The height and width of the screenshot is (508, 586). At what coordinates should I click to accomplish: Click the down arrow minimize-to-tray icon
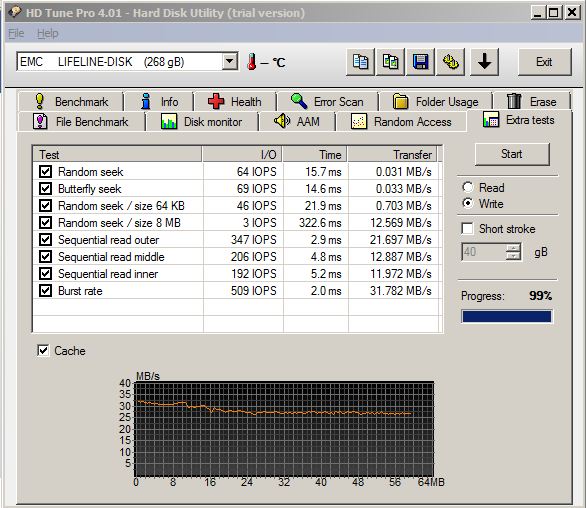[x=484, y=62]
